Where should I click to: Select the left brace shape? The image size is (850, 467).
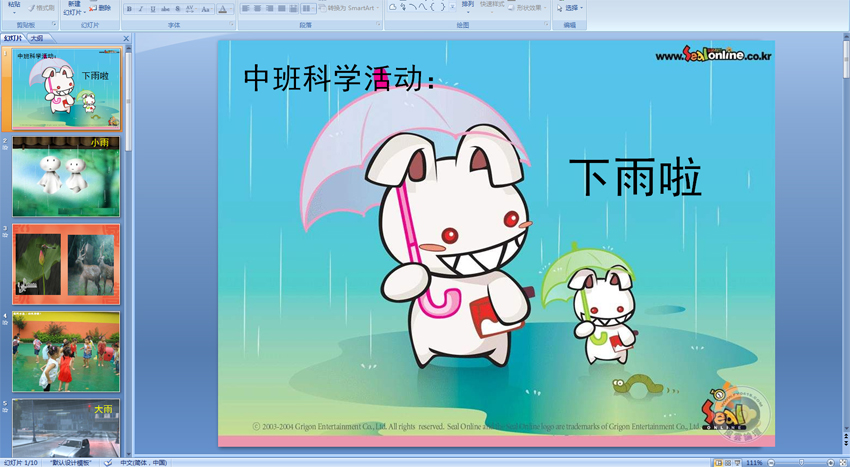(x=433, y=7)
